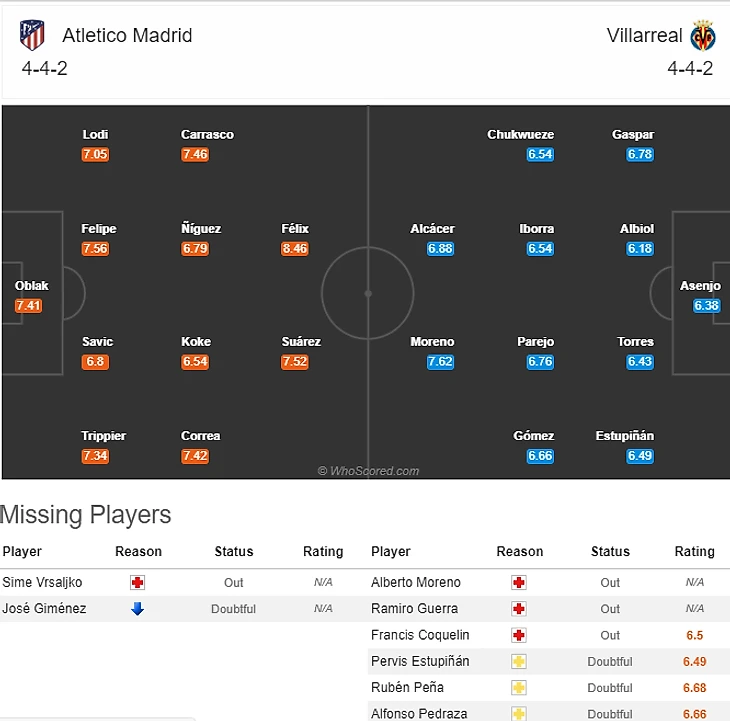Click the Missing Players heading

click(x=86, y=515)
